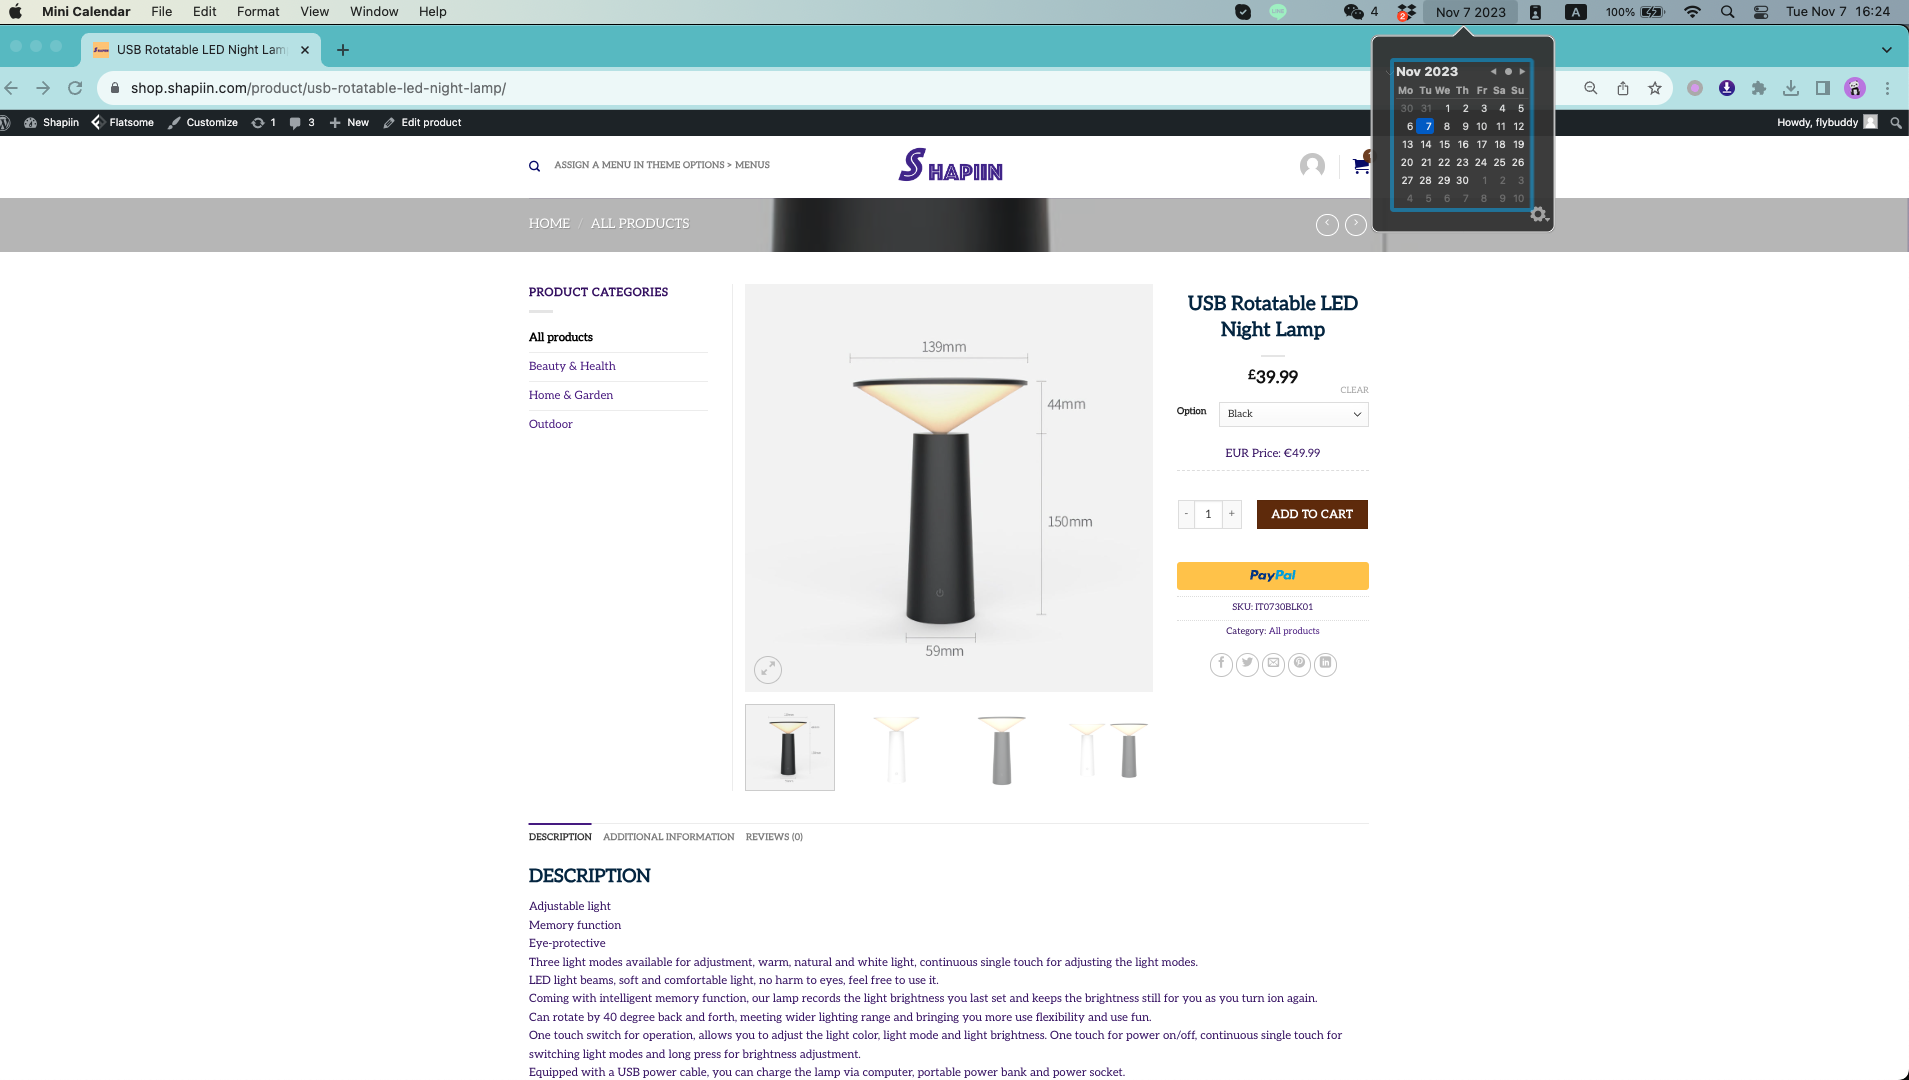This screenshot has width=1909, height=1080.
Task: Click the Add to Cart button
Action: (x=1312, y=514)
